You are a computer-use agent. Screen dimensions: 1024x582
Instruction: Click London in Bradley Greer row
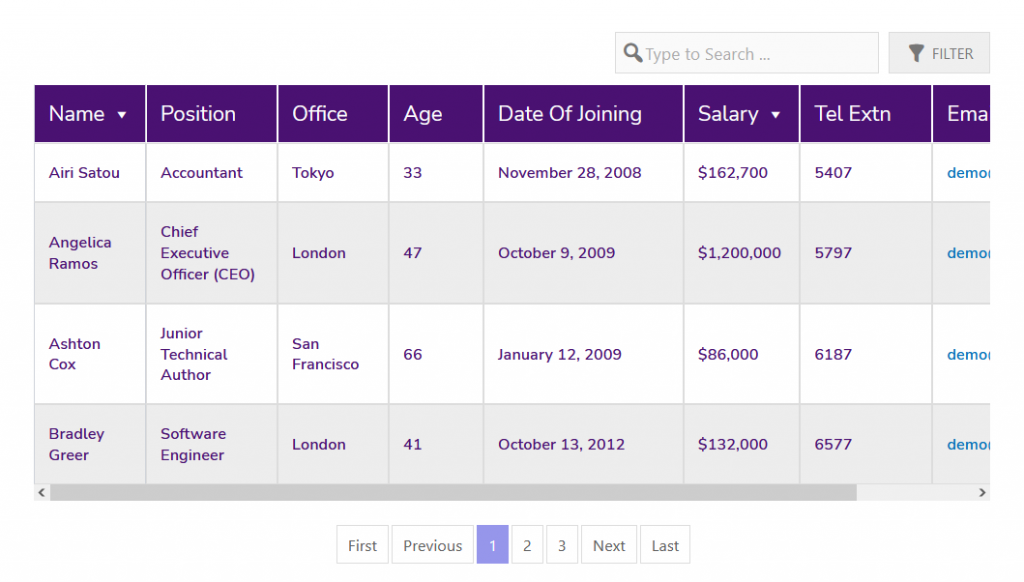click(319, 444)
